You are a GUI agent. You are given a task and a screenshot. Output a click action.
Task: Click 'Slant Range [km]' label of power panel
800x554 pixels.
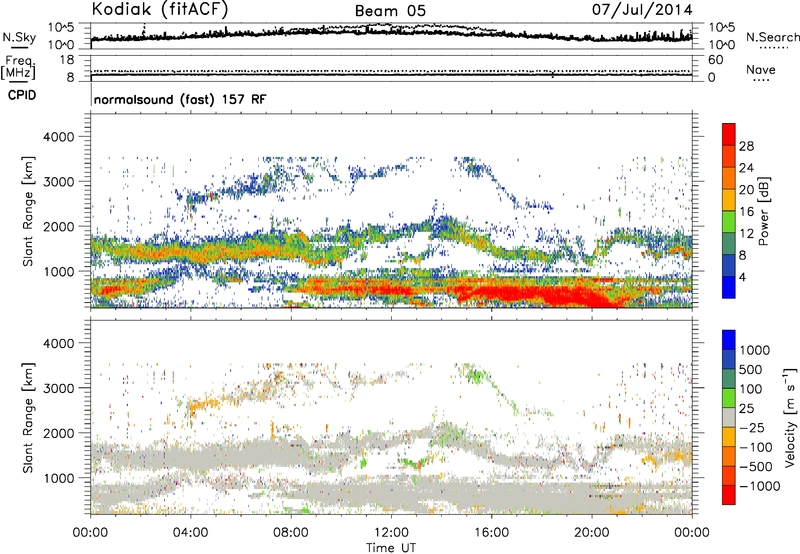28,211
